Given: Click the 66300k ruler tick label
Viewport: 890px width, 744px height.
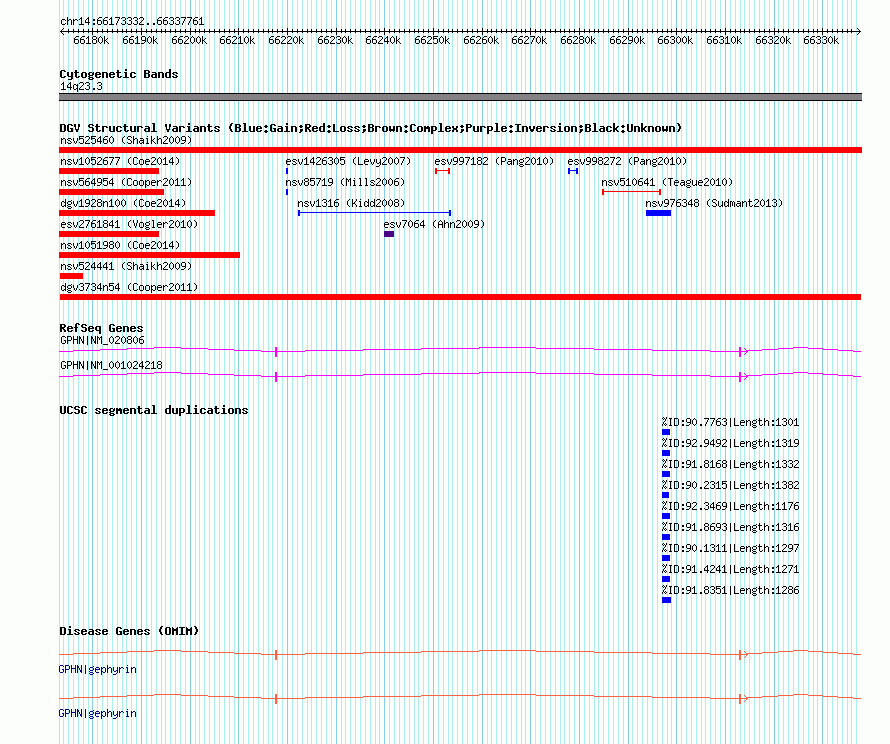Looking at the screenshot, I should click(x=675, y=40).
